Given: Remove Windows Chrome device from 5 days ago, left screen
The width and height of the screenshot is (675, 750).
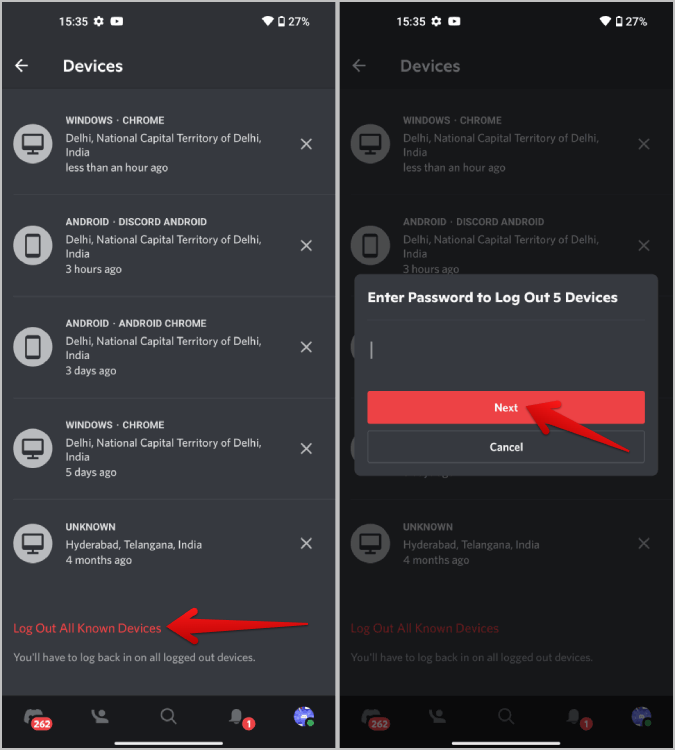Looking at the screenshot, I should click(x=306, y=449).
